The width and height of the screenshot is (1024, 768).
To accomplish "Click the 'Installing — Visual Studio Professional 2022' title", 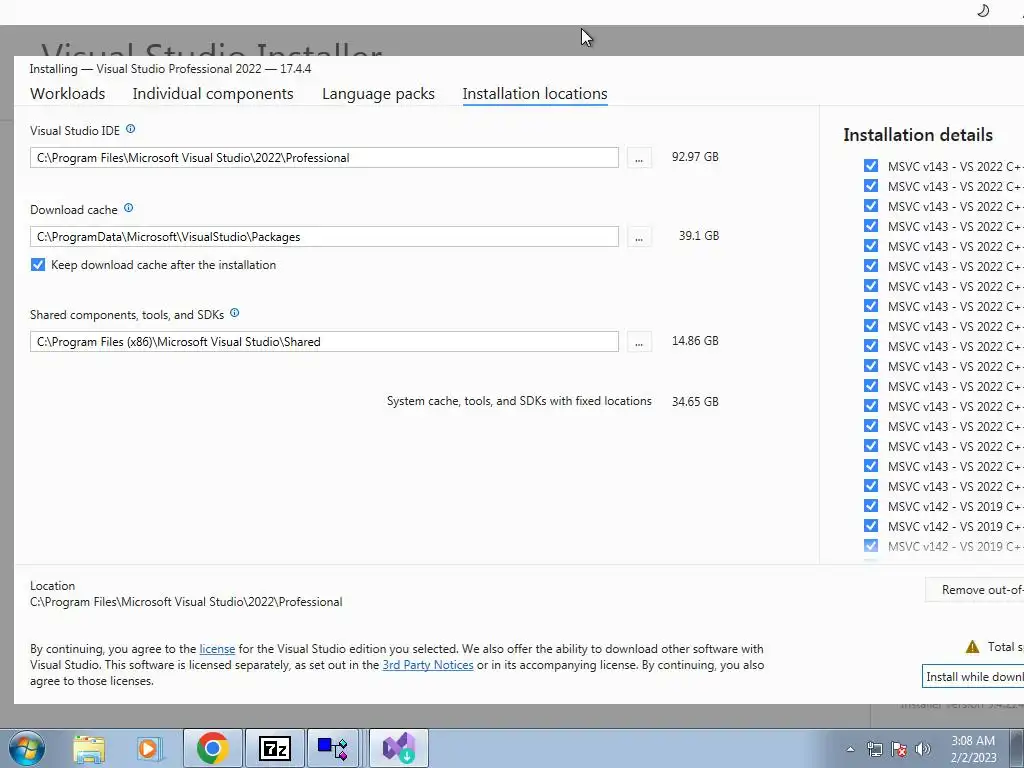I will [x=170, y=69].
